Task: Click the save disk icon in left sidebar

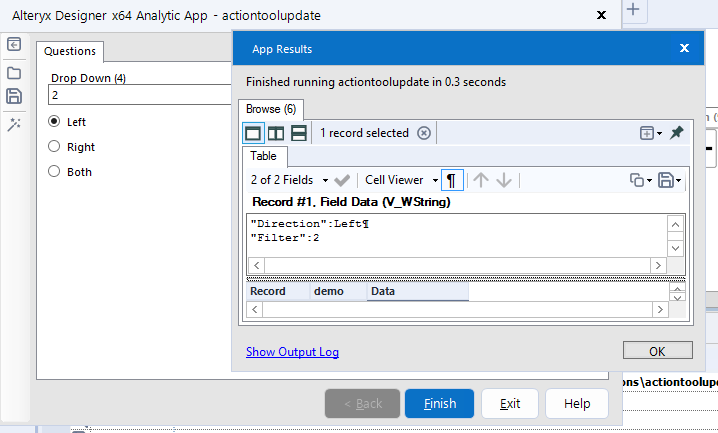Action: (14, 96)
